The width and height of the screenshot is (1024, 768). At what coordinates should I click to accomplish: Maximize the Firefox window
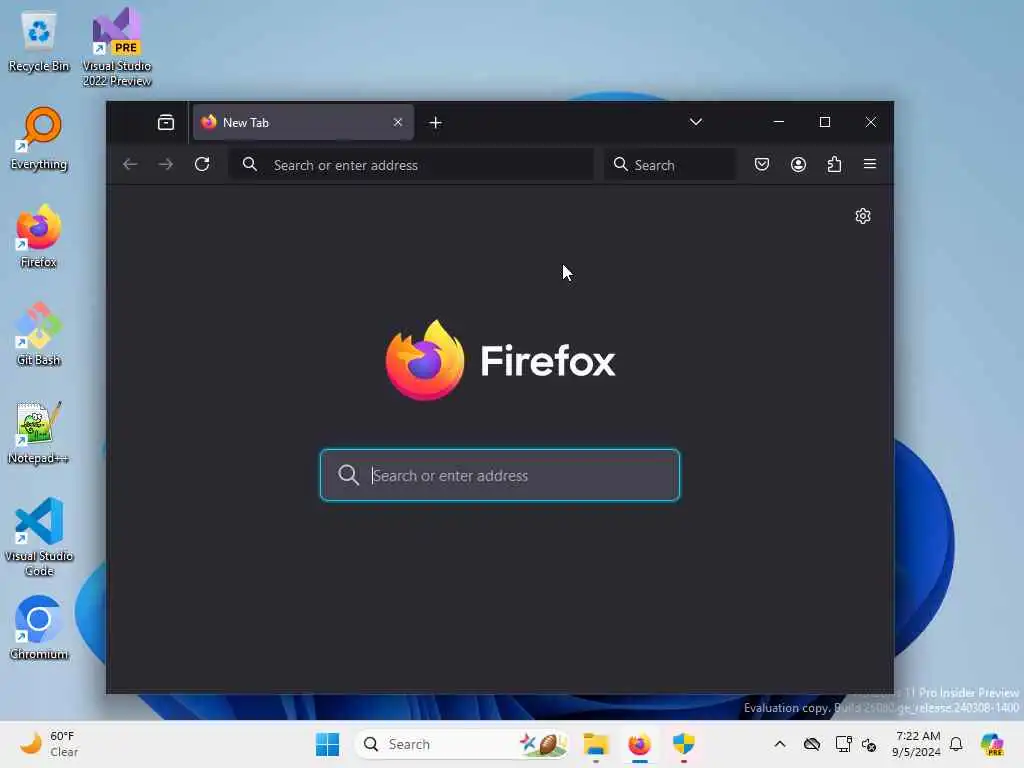[x=825, y=122]
